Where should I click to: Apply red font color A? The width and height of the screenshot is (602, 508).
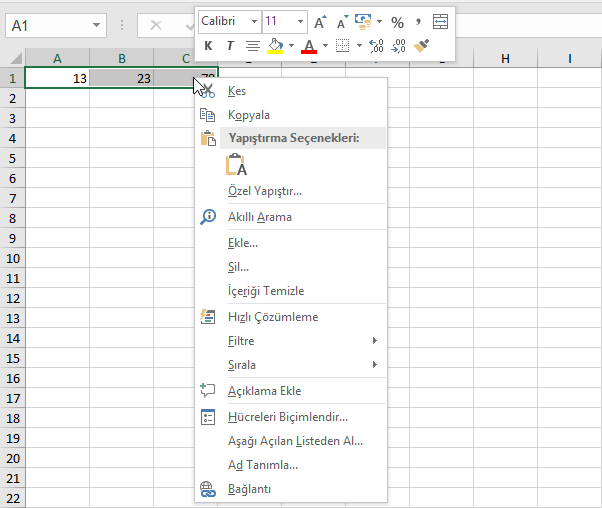pyautogui.click(x=309, y=46)
